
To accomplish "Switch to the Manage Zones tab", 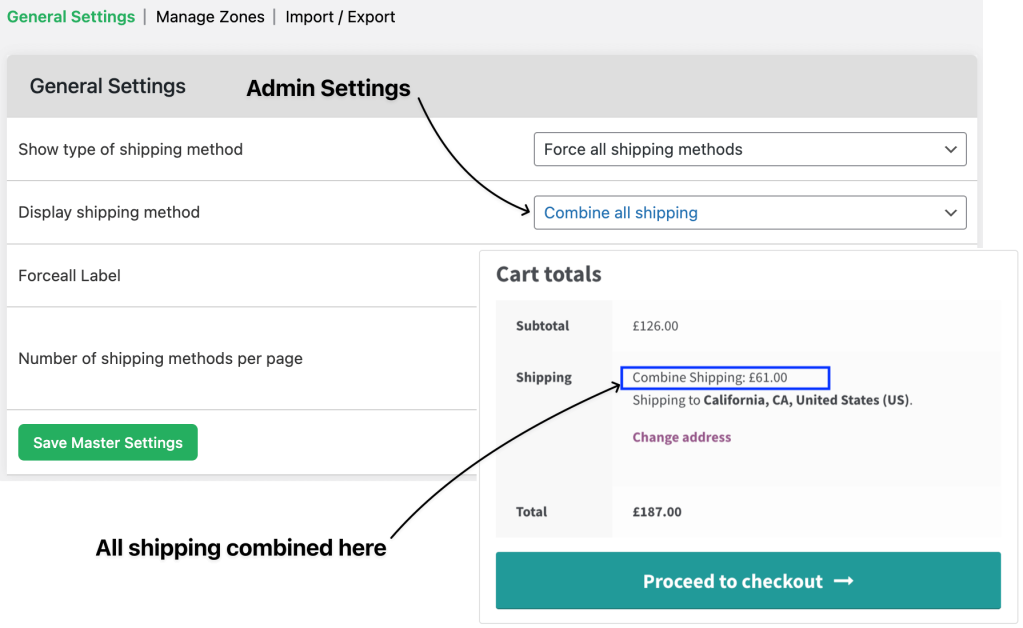I will [210, 17].
